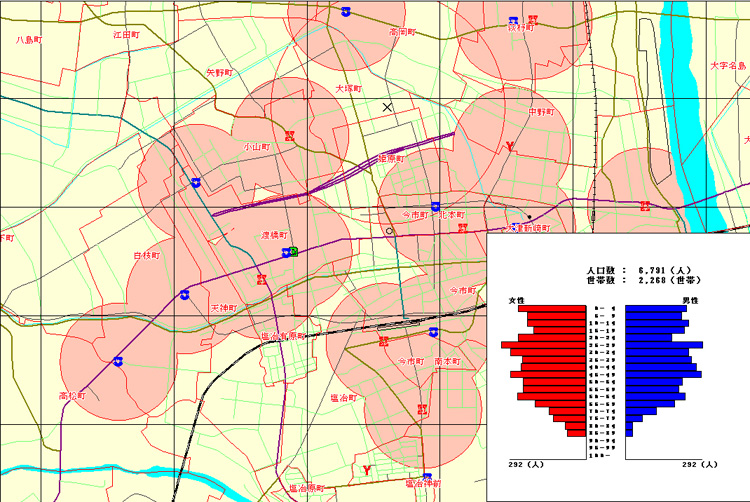Select the red Y symbol below 中野町
This screenshot has width=750, height=502.
(x=510, y=146)
